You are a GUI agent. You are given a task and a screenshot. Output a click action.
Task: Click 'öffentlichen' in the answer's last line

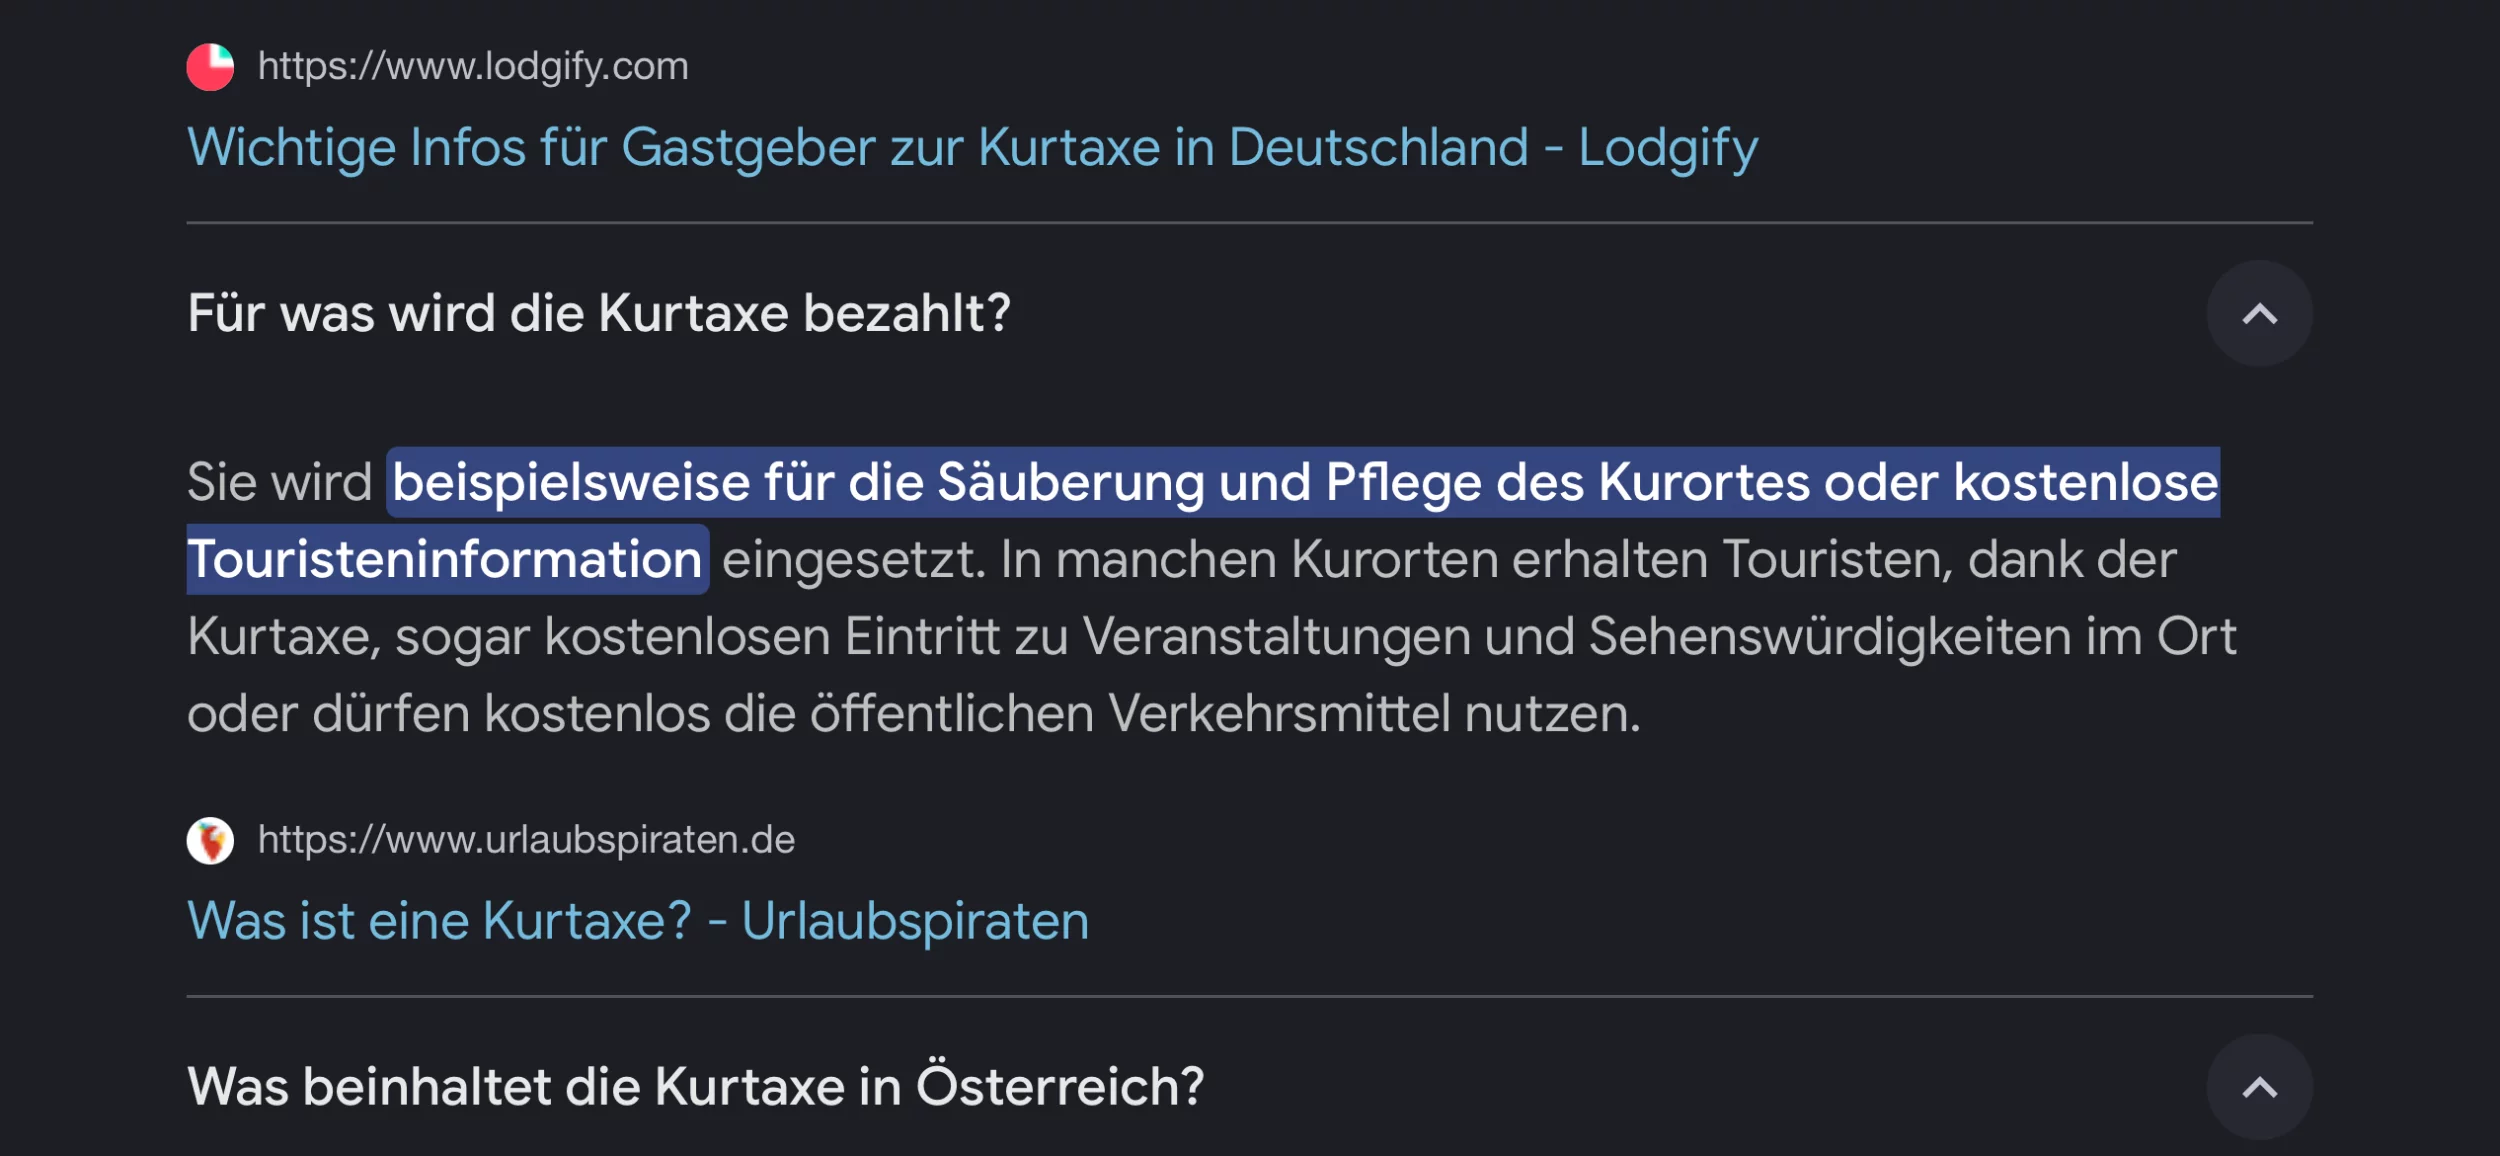pos(951,714)
